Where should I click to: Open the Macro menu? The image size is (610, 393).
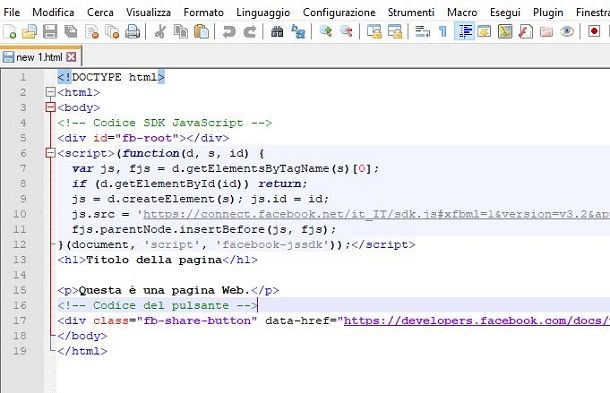coord(462,12)
